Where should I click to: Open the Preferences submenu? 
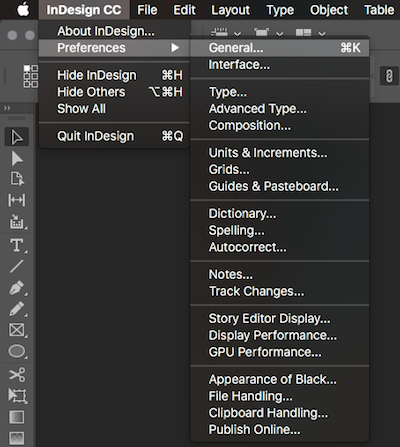click(114, 48)
